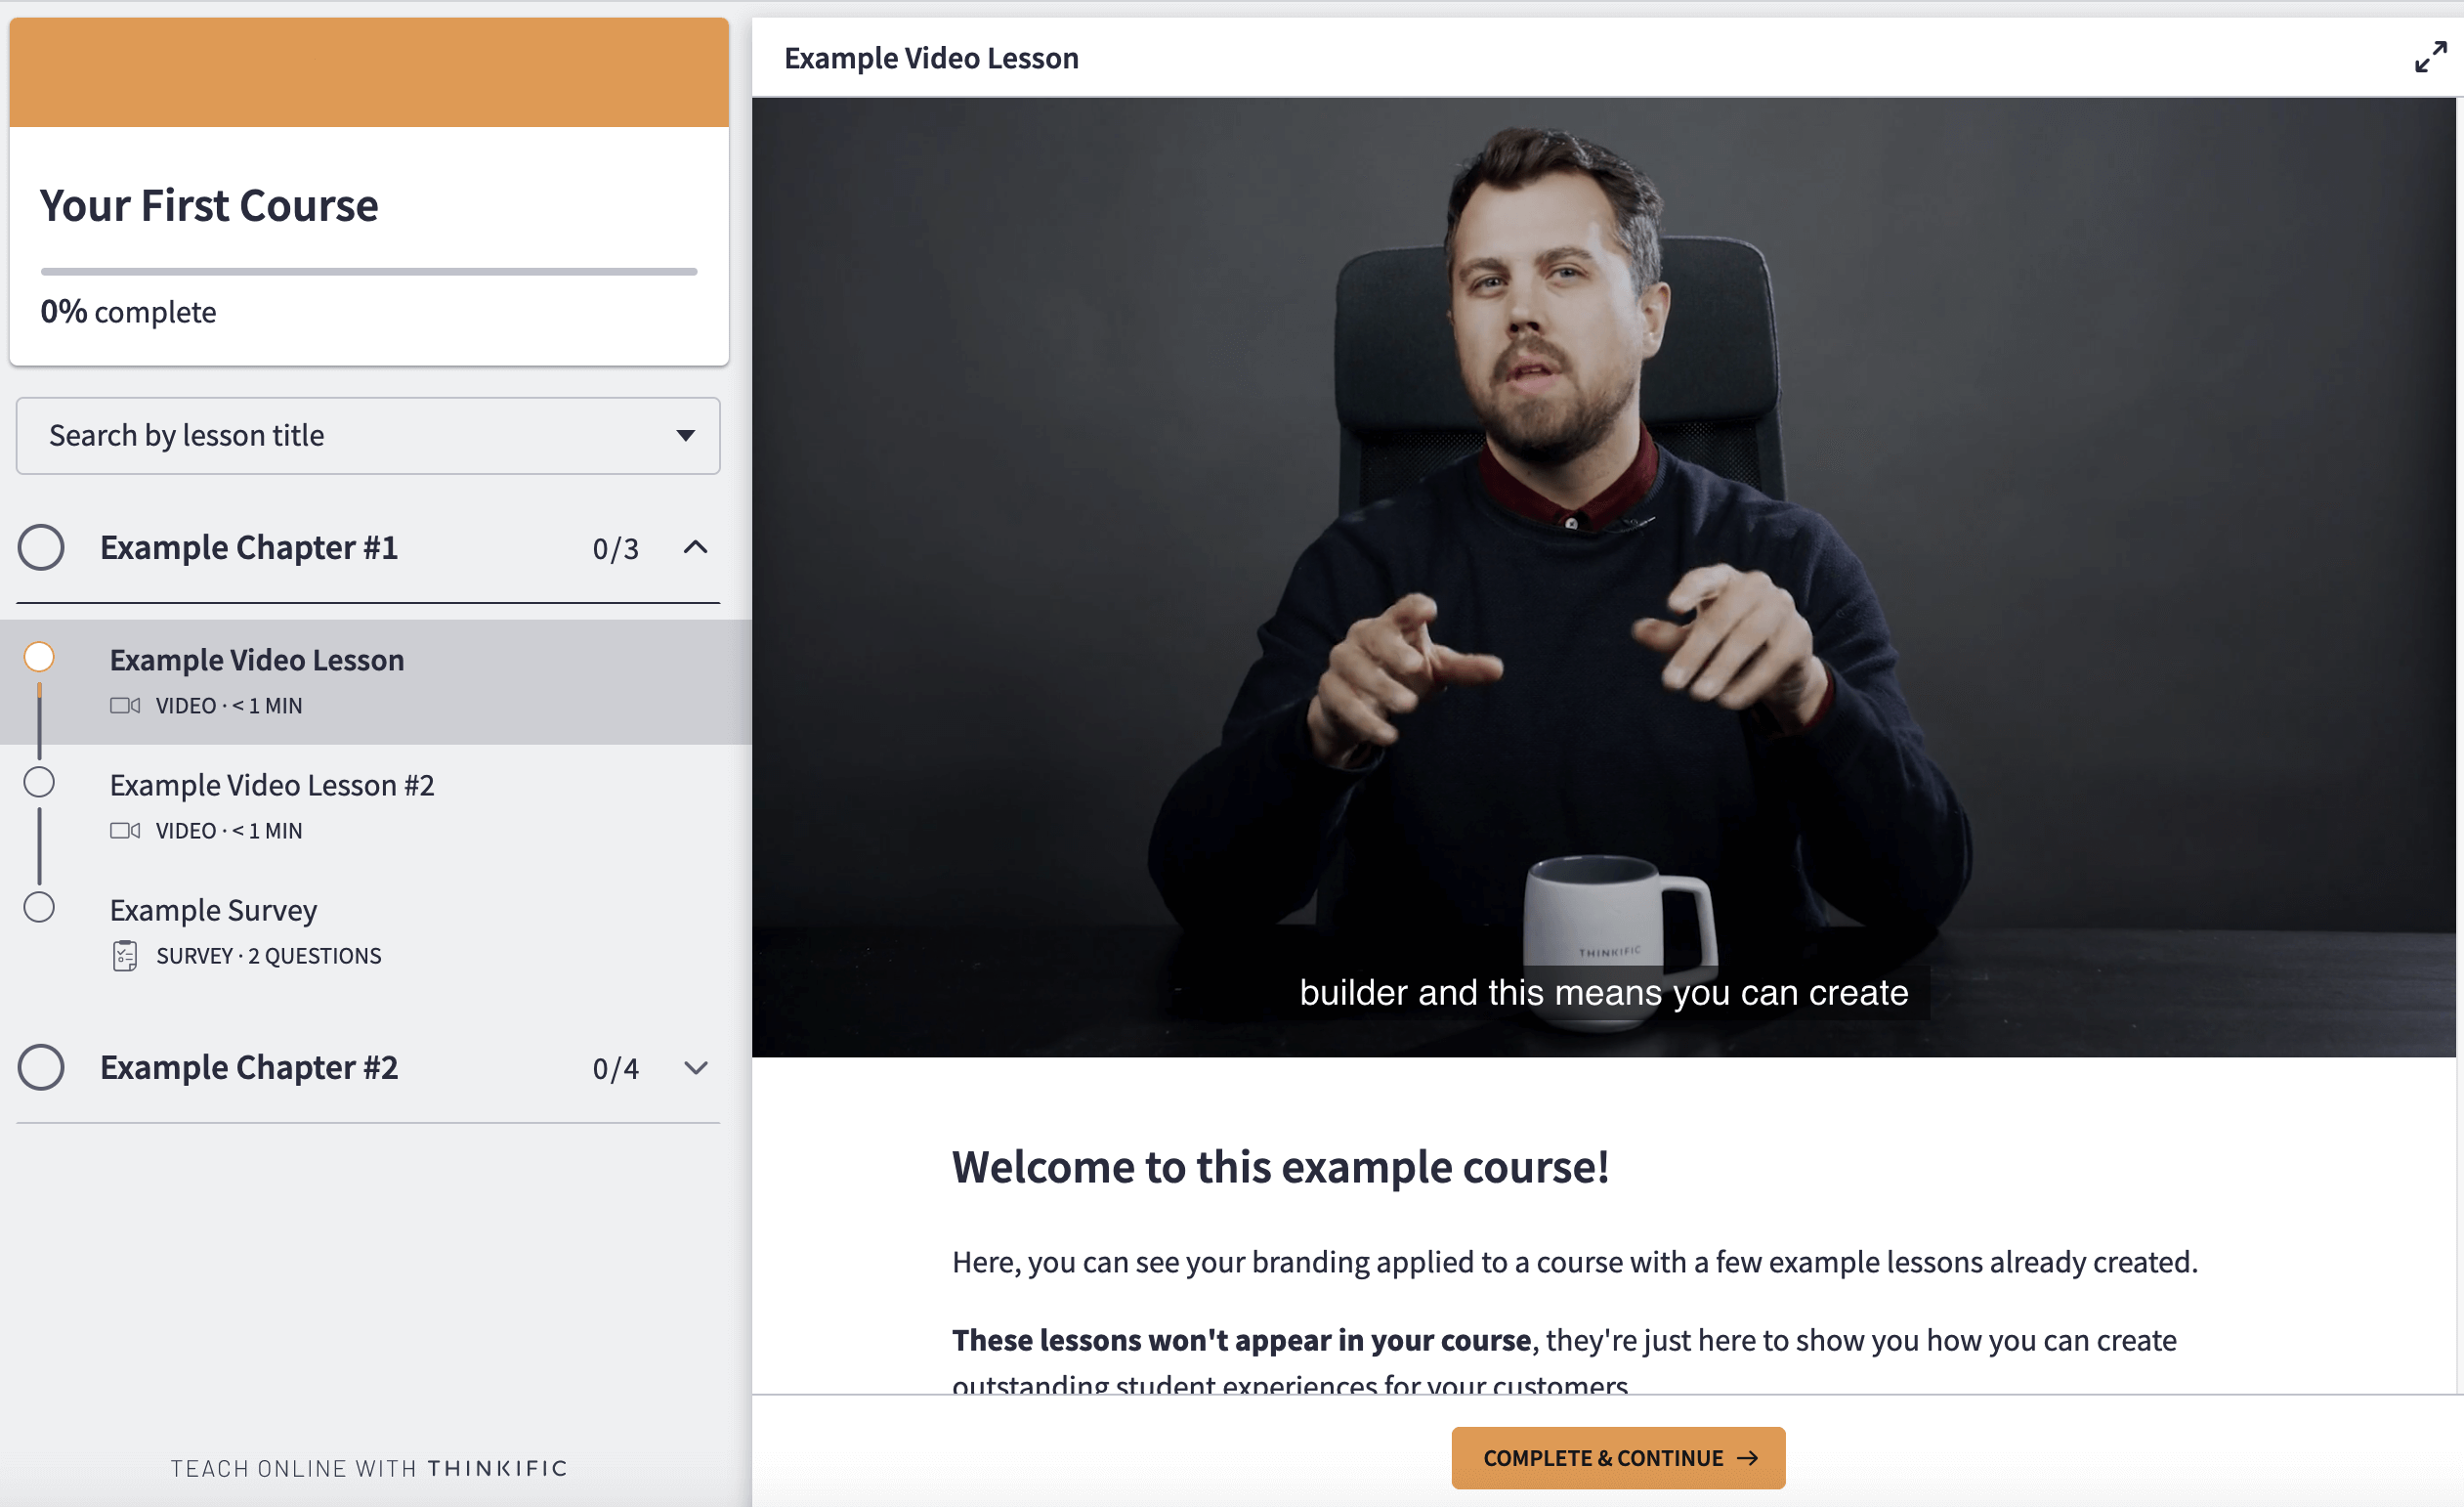Click video camera icon under Example Video Lesson #2
2464x1507 pixels.
click(x=125, y=831)
